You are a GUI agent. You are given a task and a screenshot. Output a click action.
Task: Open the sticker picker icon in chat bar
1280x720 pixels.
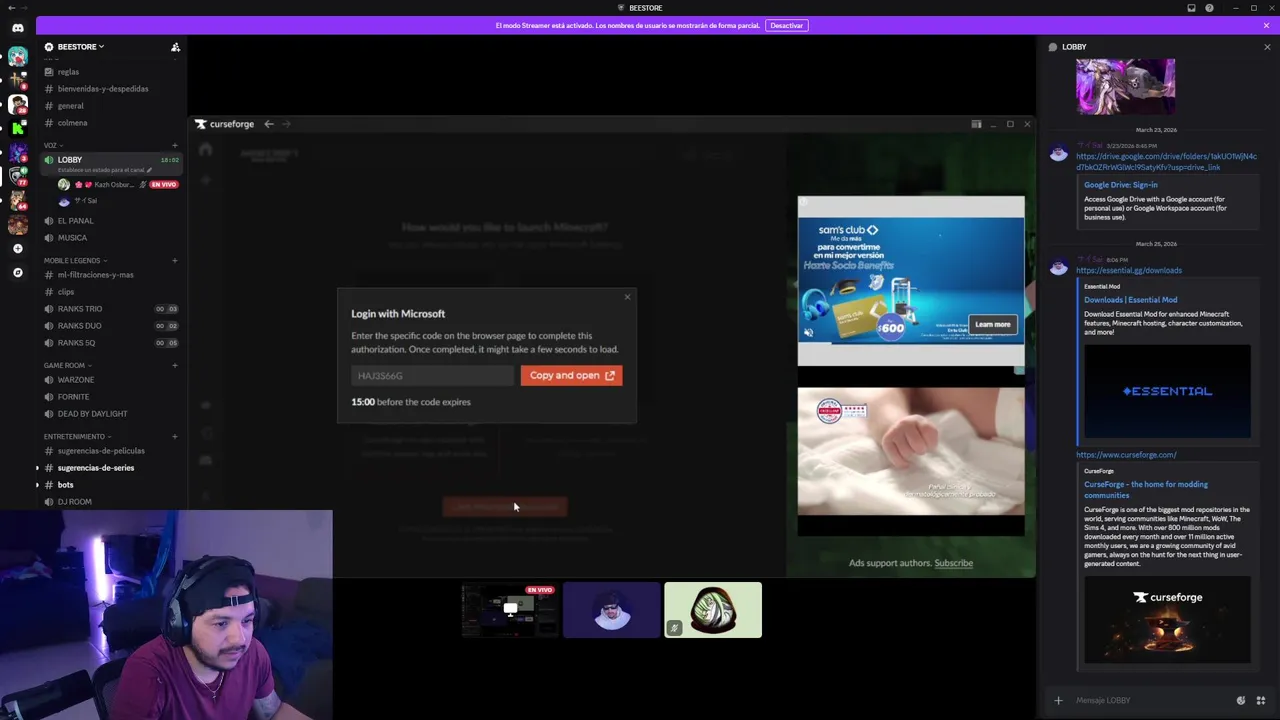1241,700
